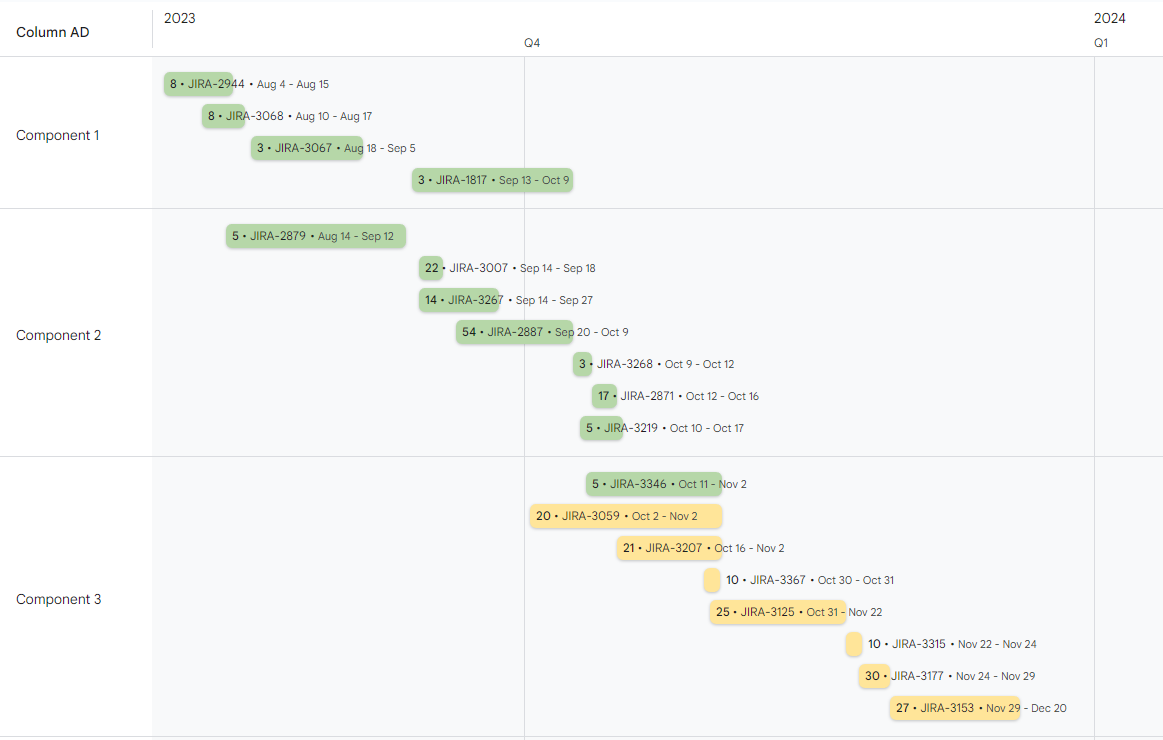Viewport: 1163px width, 740px height.
Task: Click the "Oct 9 - Oct 12" date text
Action: tap(699, 363)
